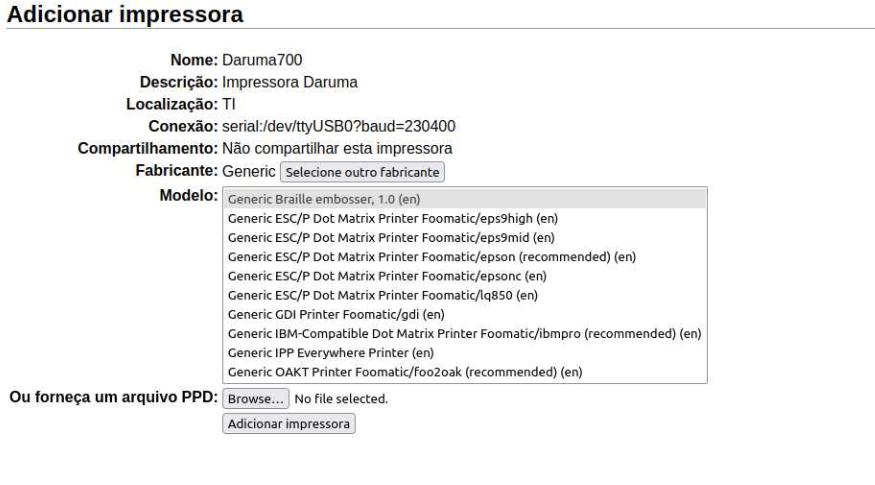
Task: Select Generic IPP Everywhere Printer
Action: pos(330,353)
